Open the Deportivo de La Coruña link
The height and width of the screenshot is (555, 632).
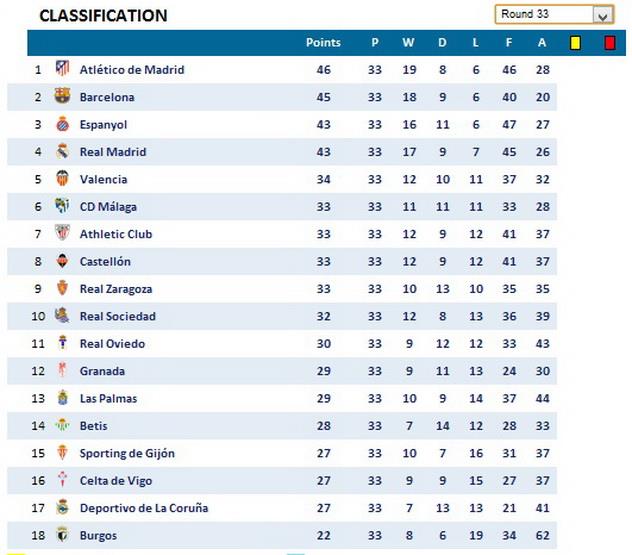[x=144, y=508]
